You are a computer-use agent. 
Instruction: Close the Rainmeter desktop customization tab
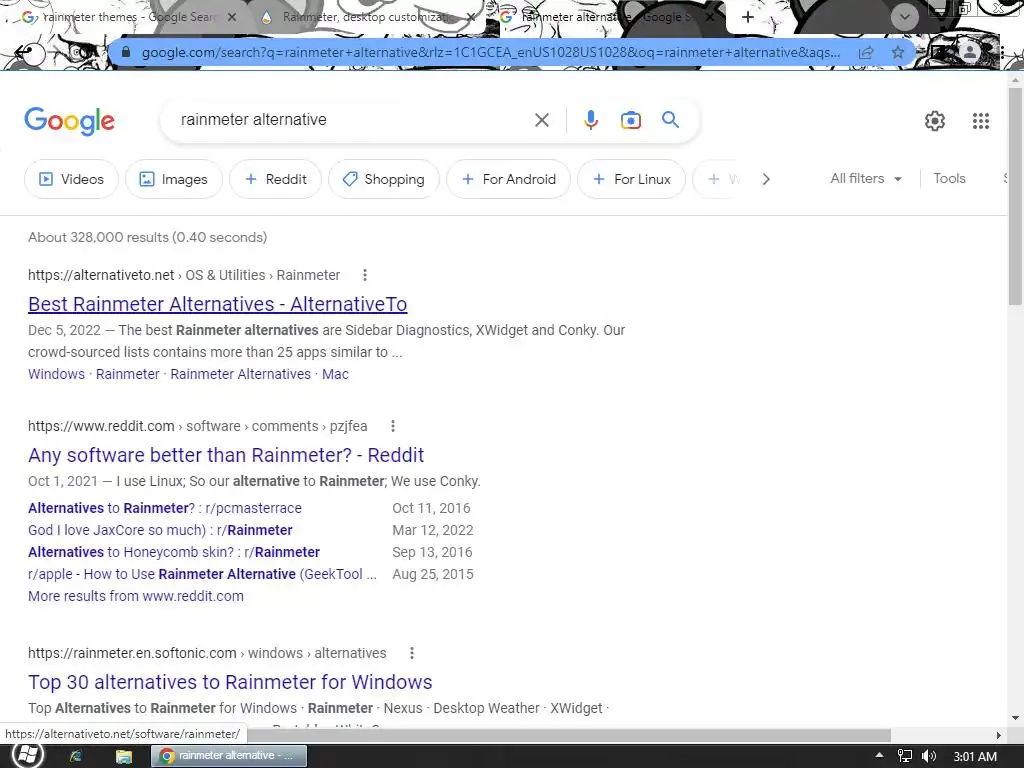(471, 18)
